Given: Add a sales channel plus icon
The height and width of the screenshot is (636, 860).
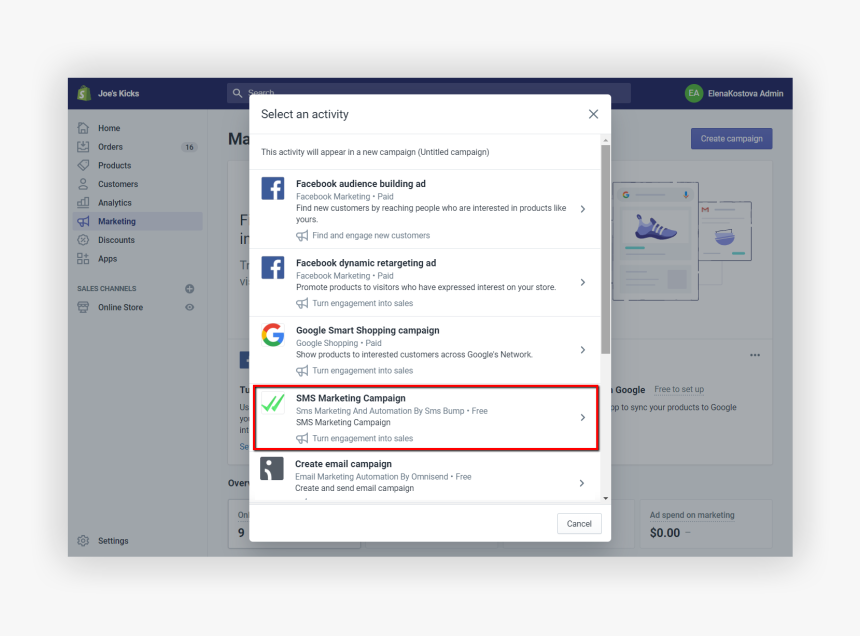Looking at the screenshot, I should (x=190, y=289).
